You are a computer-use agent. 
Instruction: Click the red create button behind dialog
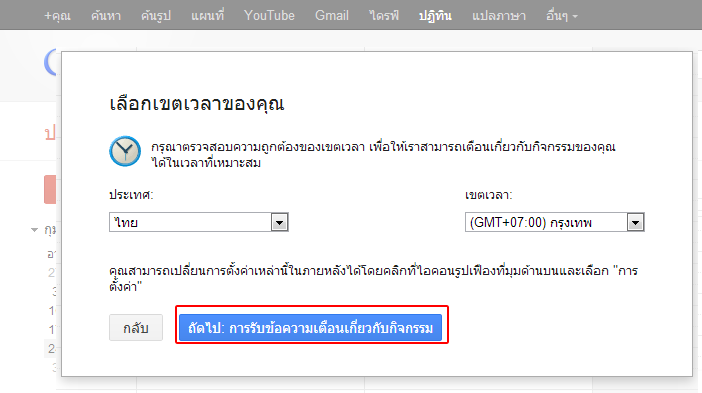(x=50, y=189)
